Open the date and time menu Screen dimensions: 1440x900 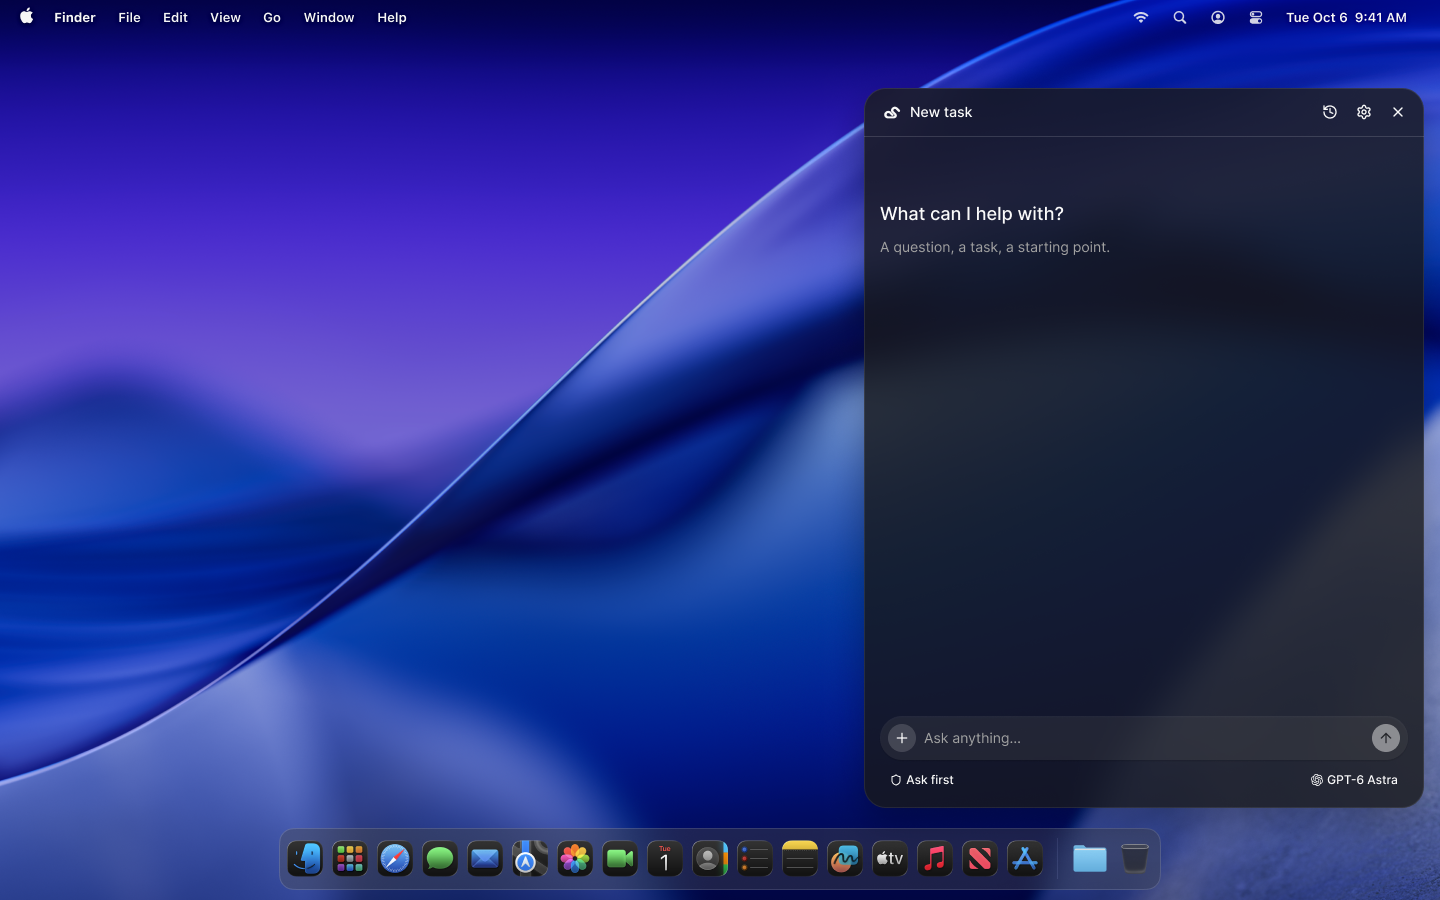tap(1346, 17)
